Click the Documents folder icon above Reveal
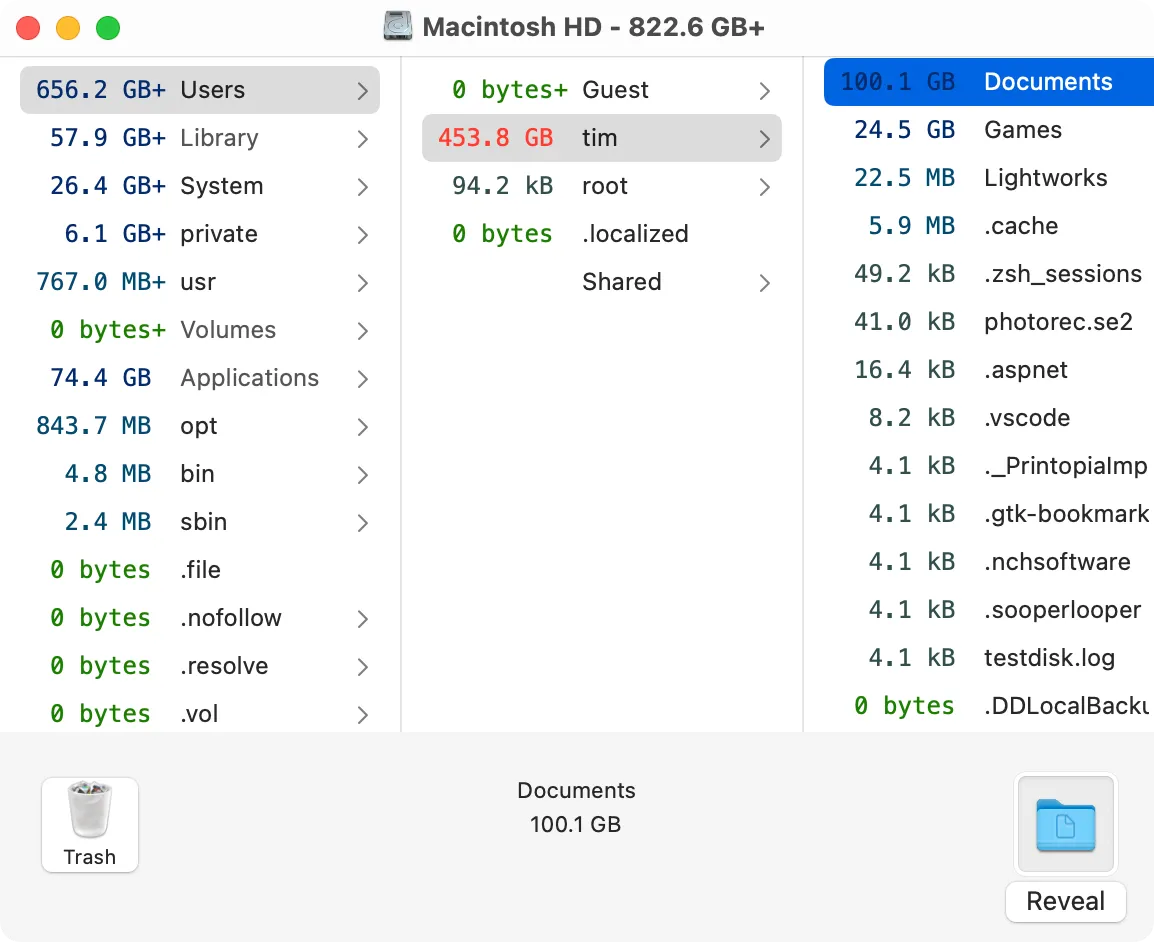1154x942 pixels. coord(1065,825)
